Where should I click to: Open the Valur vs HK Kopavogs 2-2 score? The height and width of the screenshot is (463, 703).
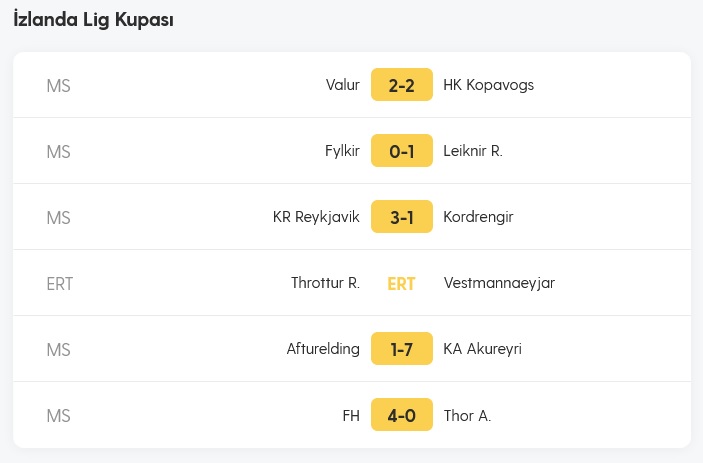tap(402, 85)
